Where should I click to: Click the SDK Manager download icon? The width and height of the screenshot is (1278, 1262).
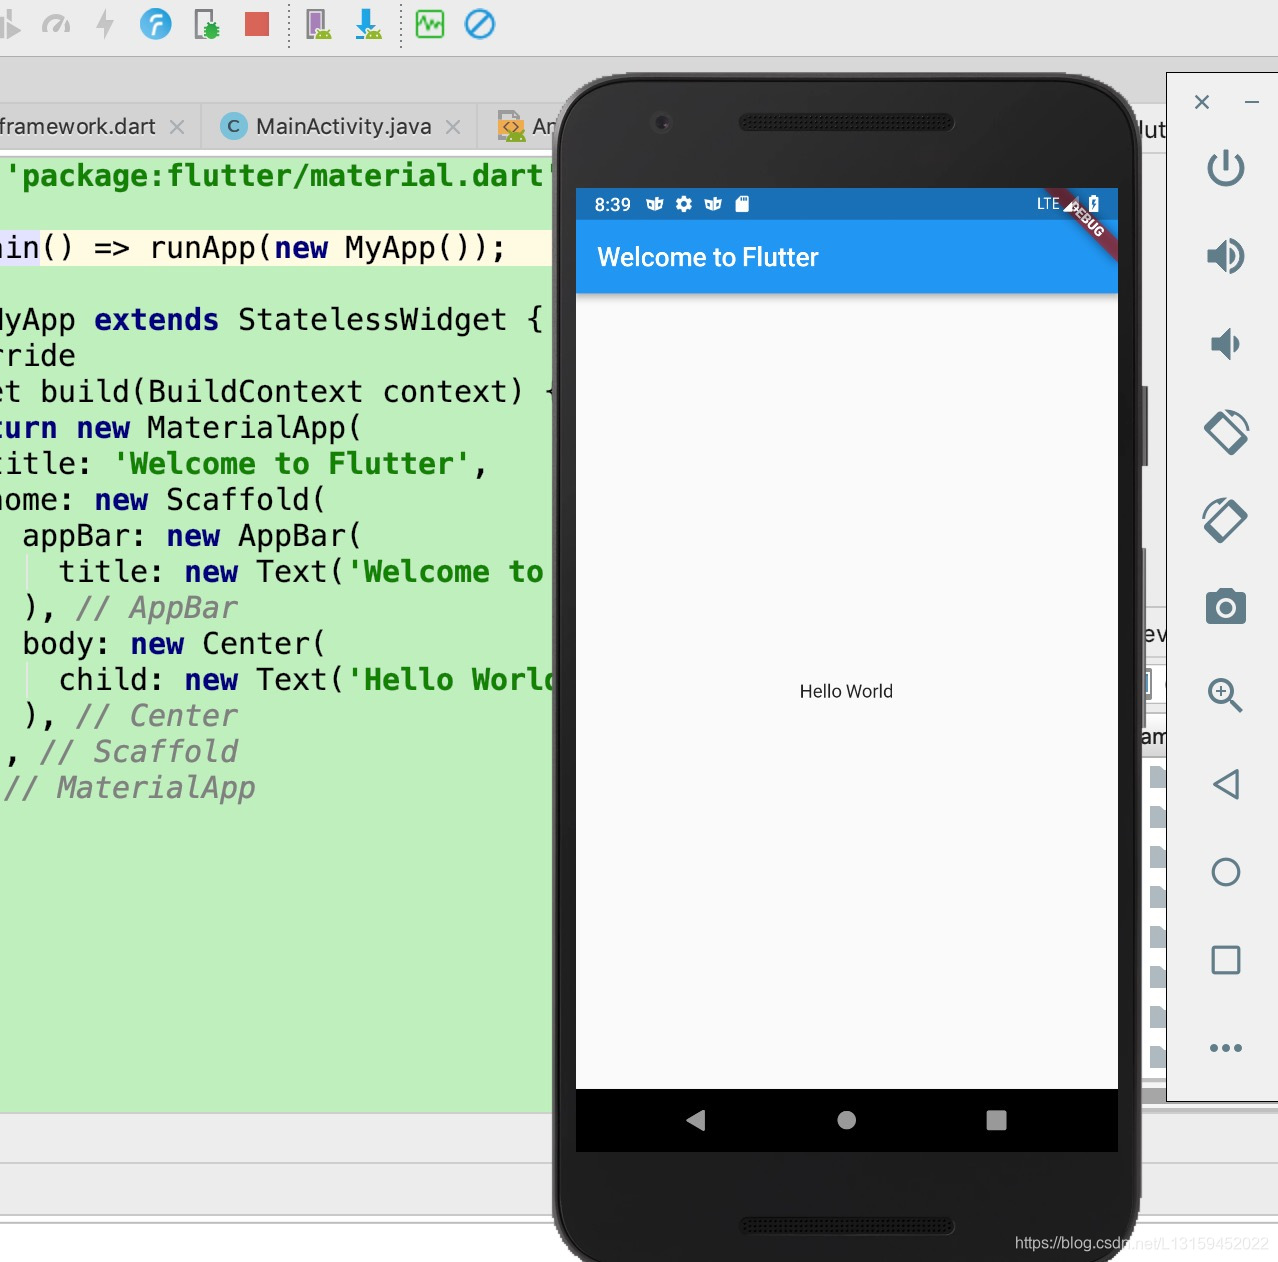pos(368,24)
